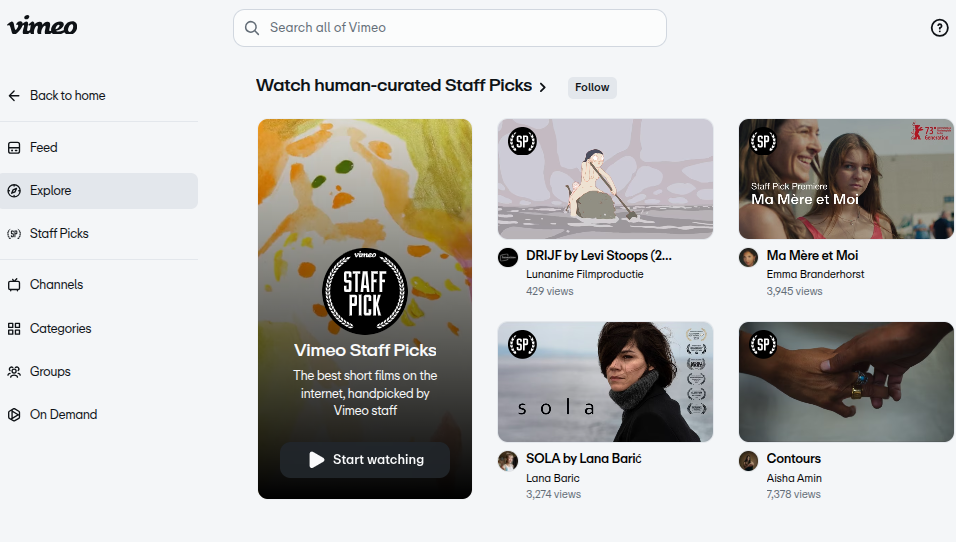Open Staff Picks from sidebar
The image size is (956, 542).
tap(58, 234)
